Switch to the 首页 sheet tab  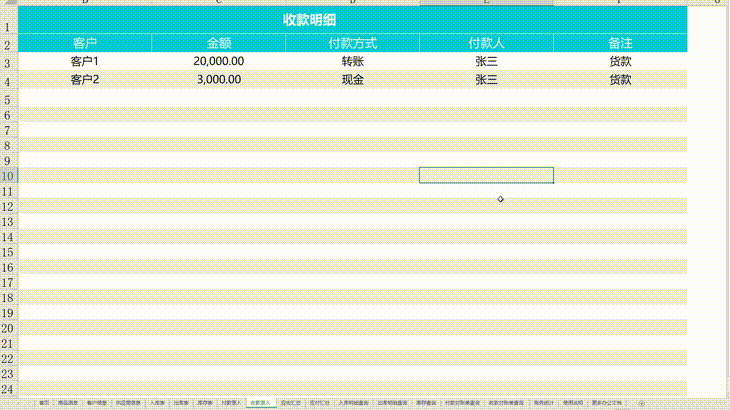pyautogui.click(x=43, y=403)
